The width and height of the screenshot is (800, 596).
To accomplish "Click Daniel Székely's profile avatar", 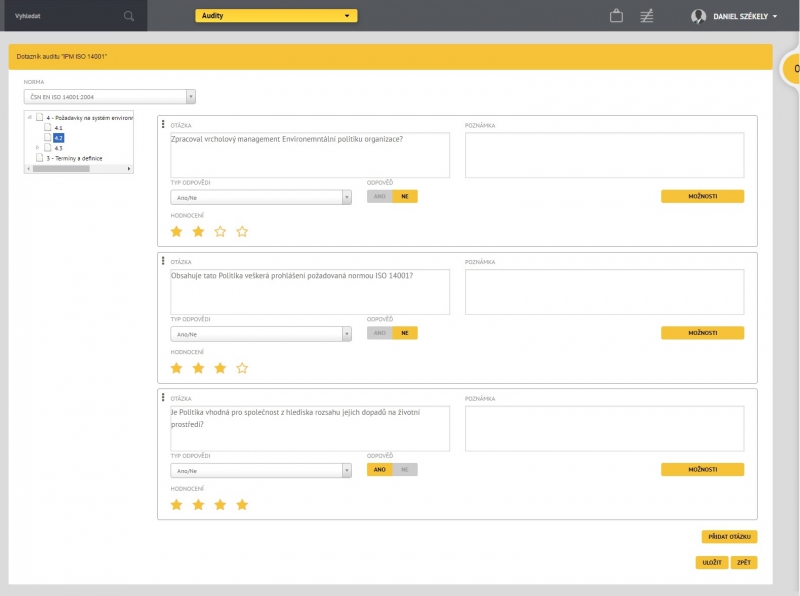I will 699,16.
